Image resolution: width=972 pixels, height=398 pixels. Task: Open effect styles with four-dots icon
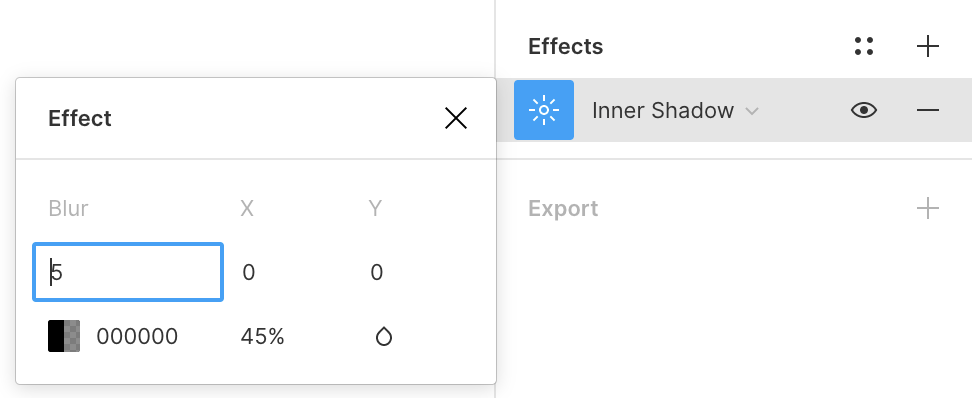(x=864, y=46)
